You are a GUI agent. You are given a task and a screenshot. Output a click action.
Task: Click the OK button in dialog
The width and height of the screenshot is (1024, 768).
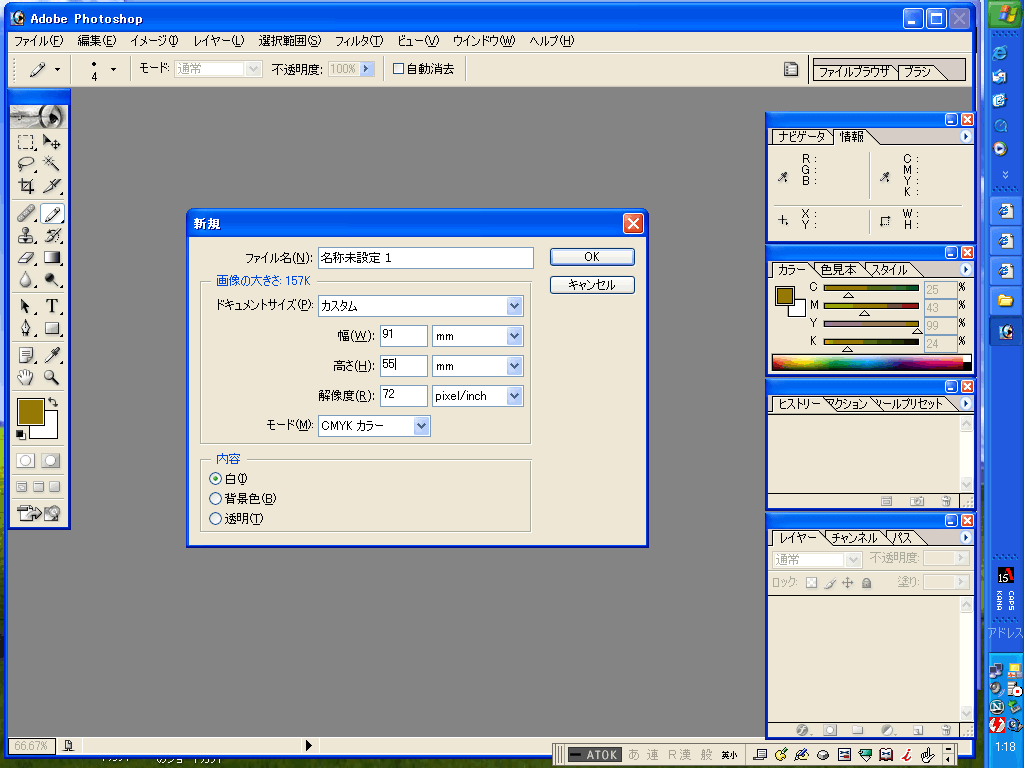592,257
